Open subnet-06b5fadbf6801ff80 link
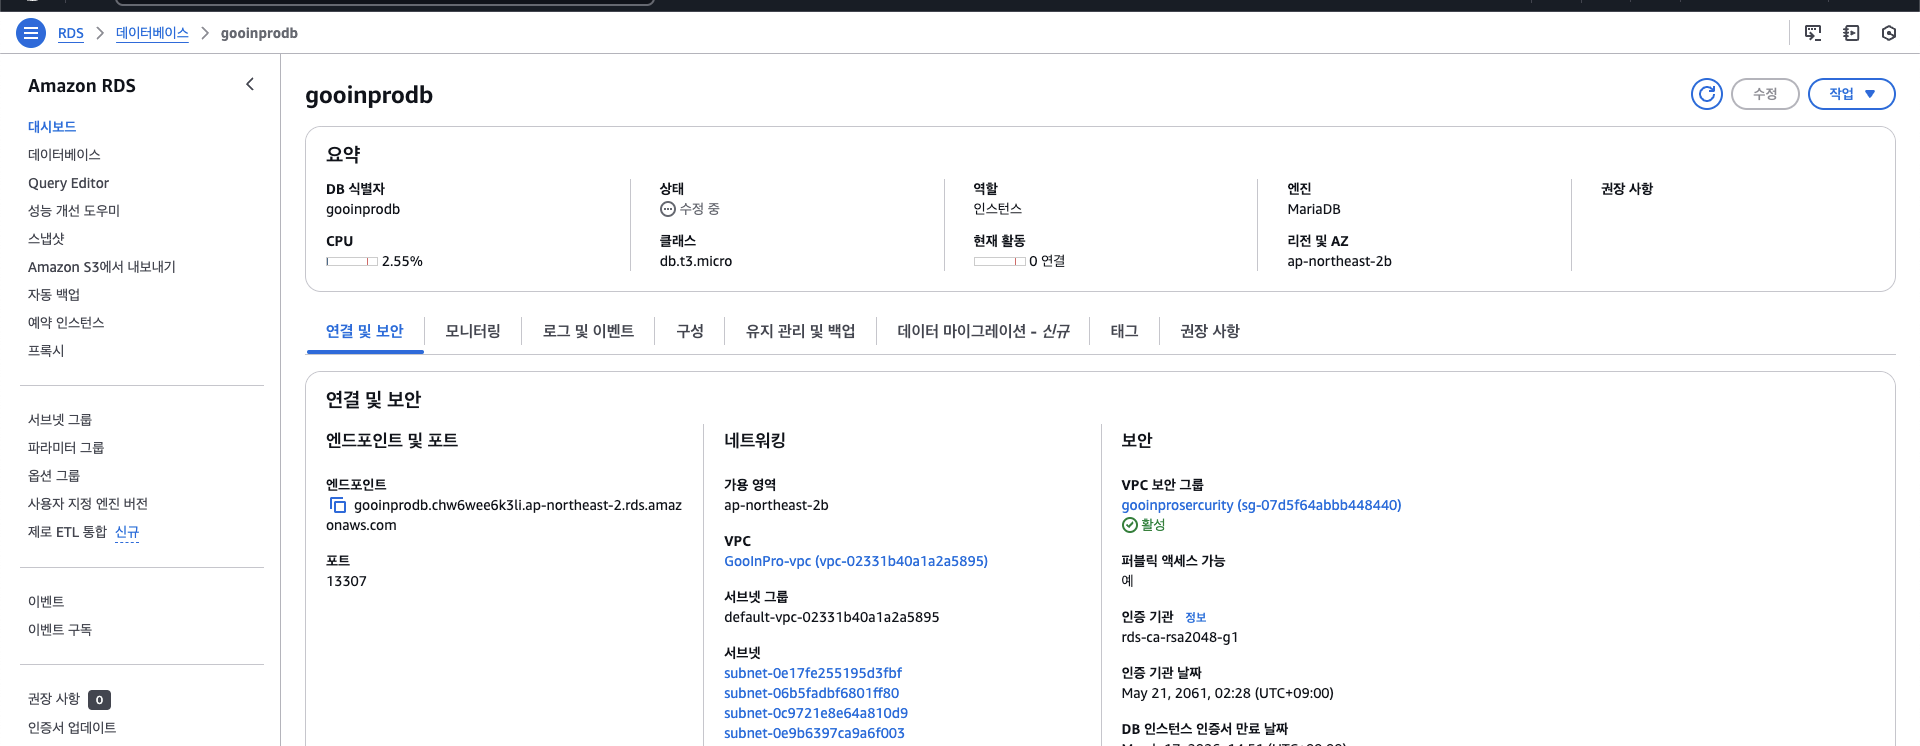 pyautogui.click(x=812, y=693)
